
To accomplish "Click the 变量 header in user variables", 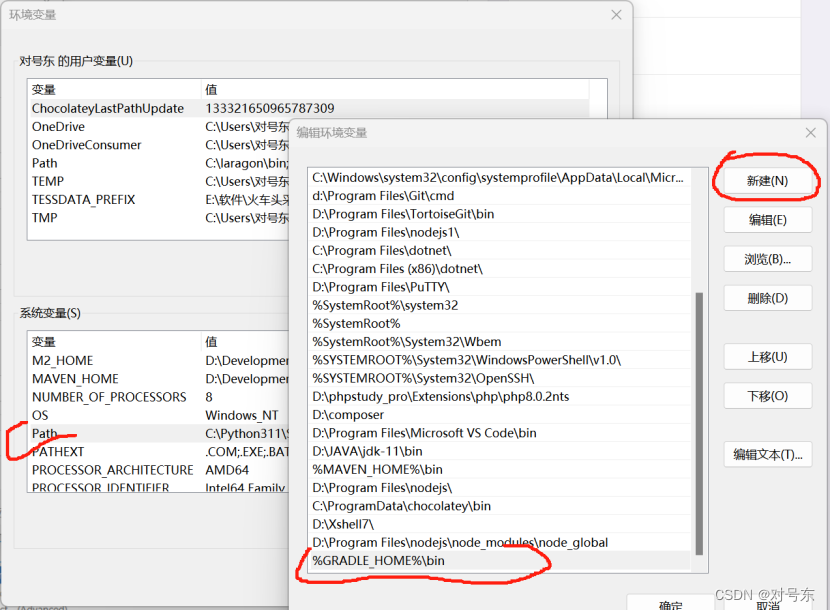I will 115,89.
